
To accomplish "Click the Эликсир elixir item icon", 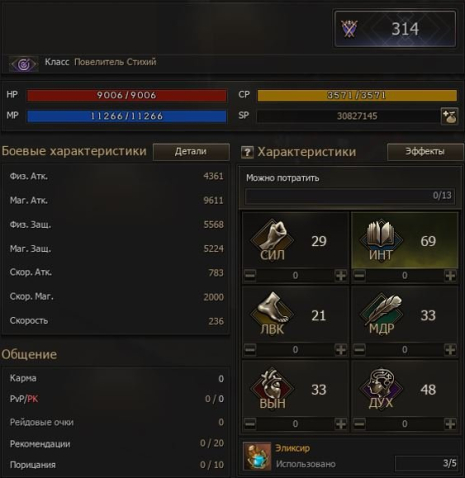I will point(257,456).
